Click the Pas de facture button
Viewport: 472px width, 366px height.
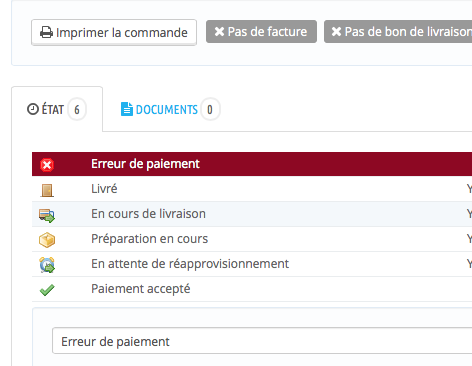[x=261, y=32]
